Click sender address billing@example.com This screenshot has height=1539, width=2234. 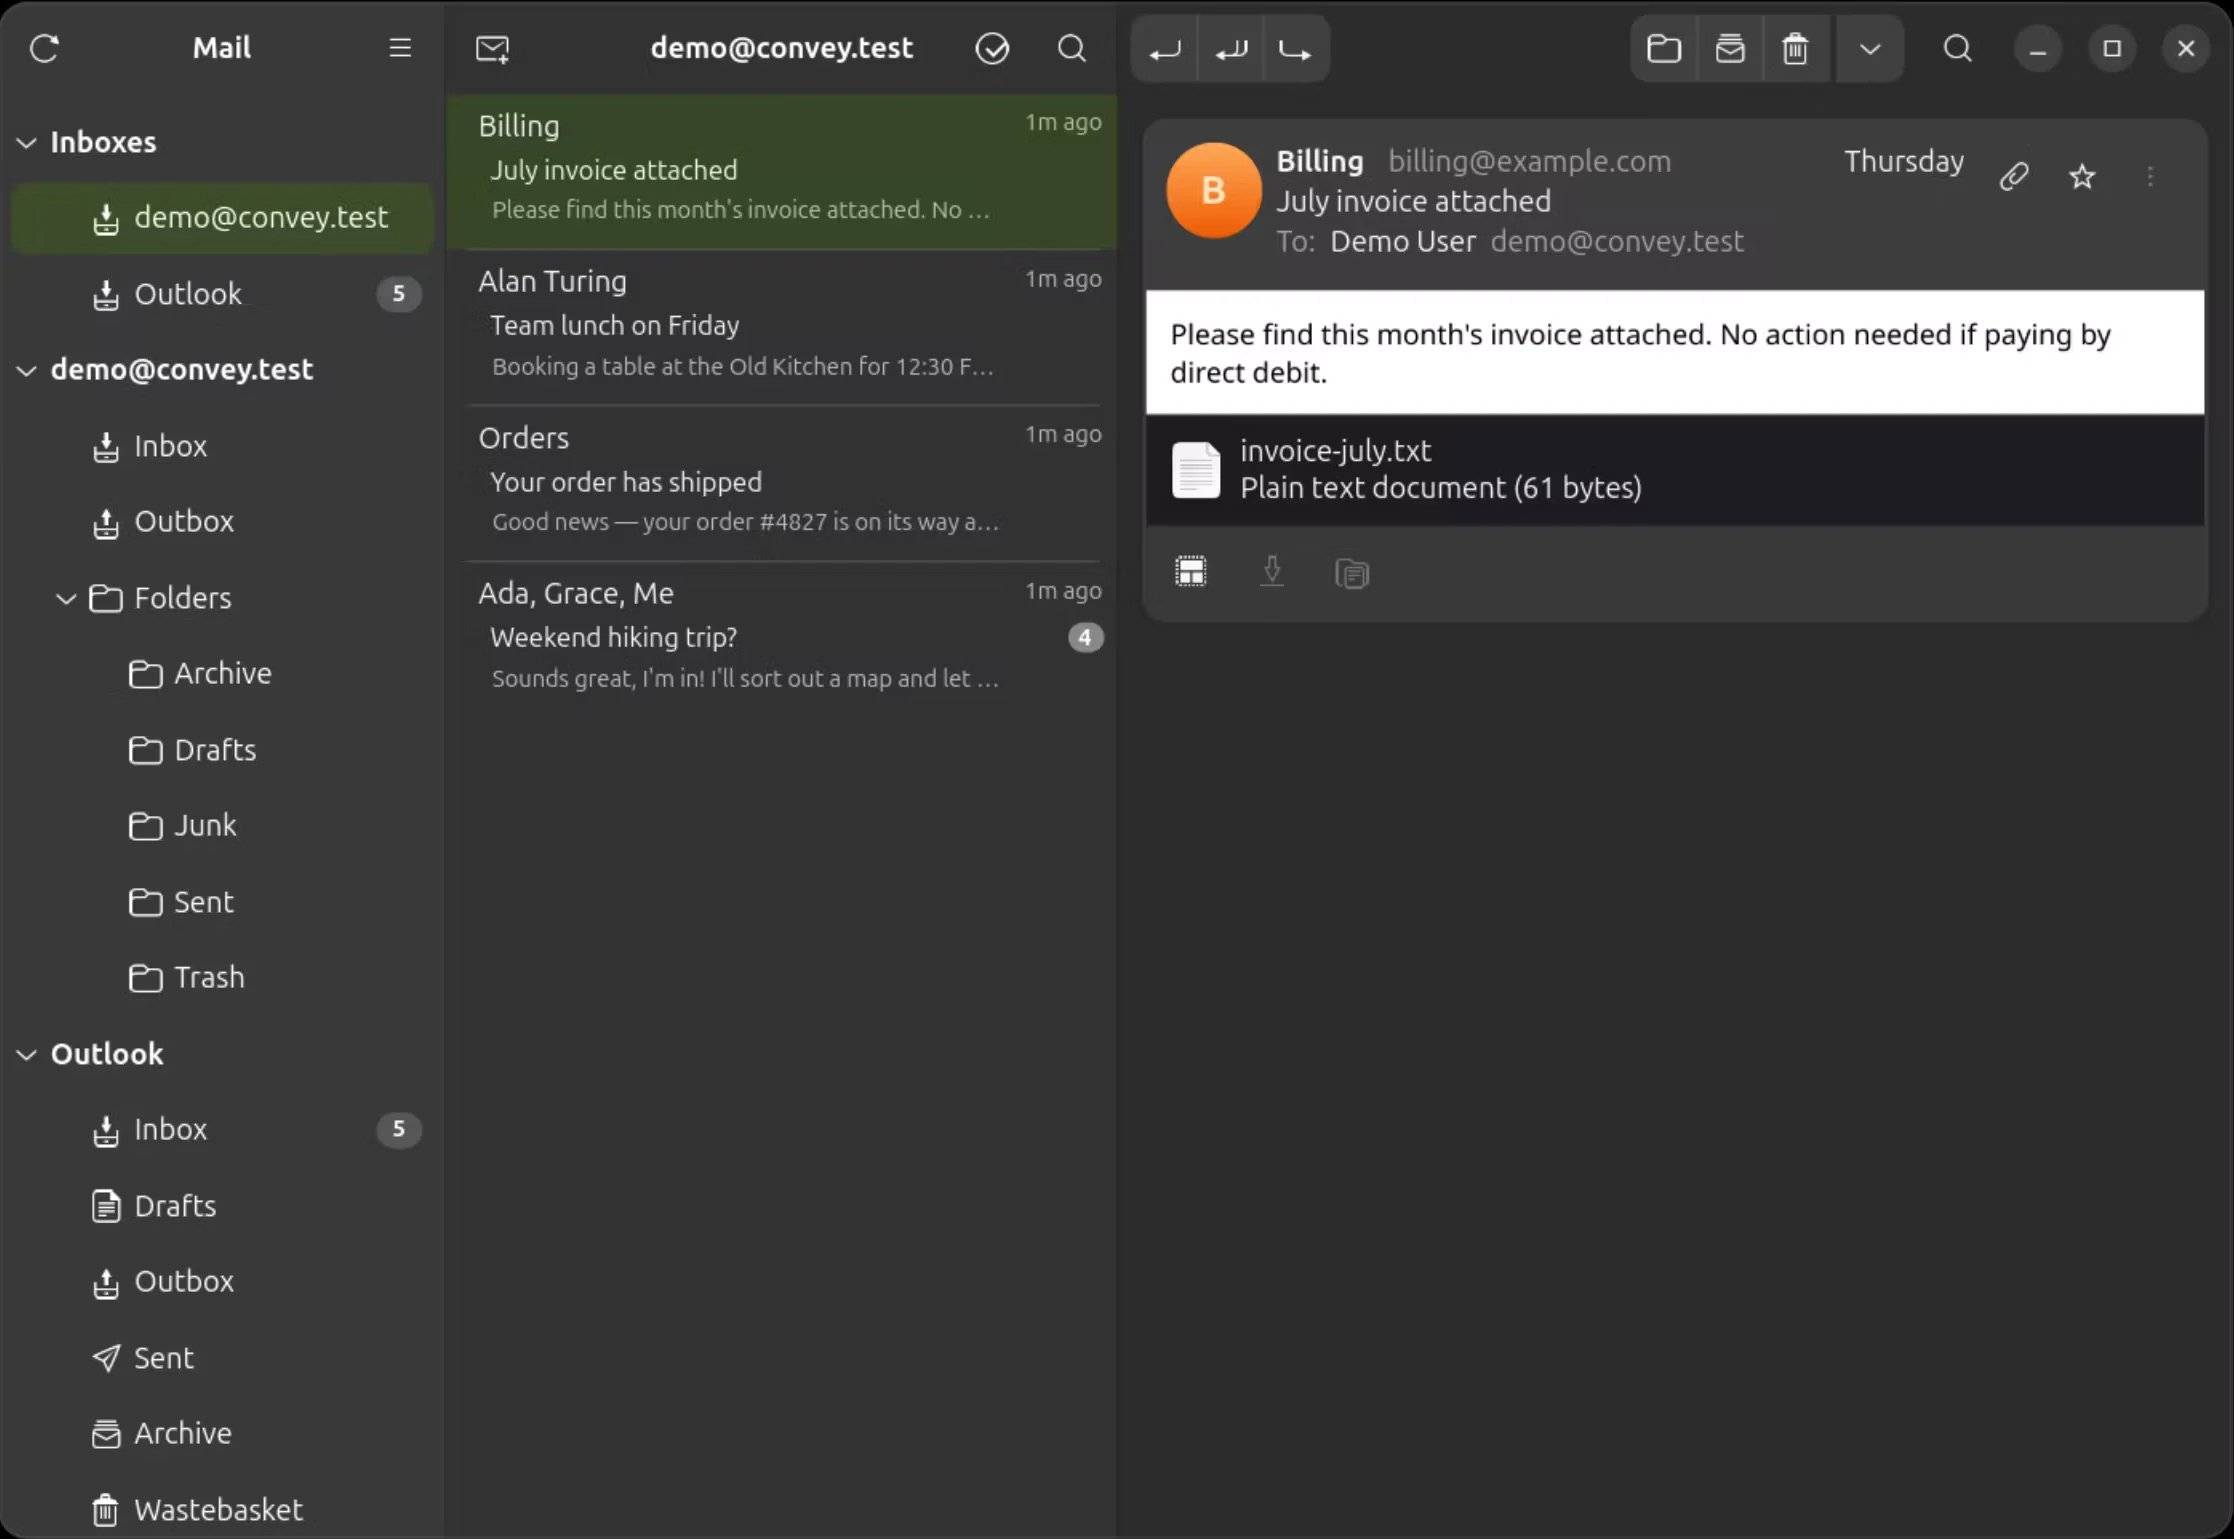[1529, 161]
